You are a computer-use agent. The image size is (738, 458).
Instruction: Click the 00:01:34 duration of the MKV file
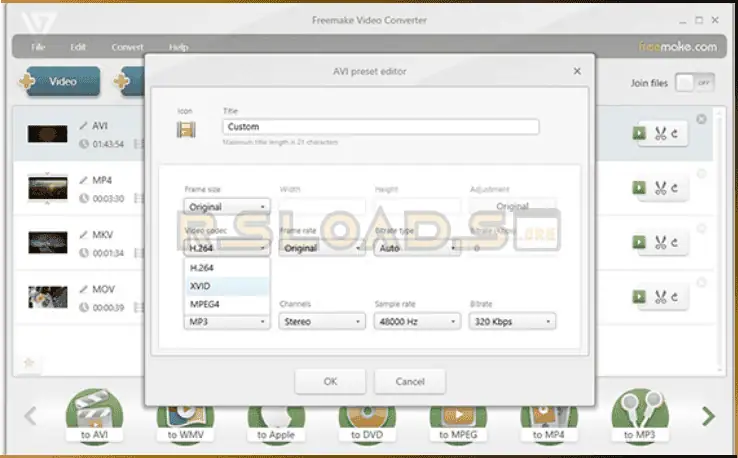[108, 253]
